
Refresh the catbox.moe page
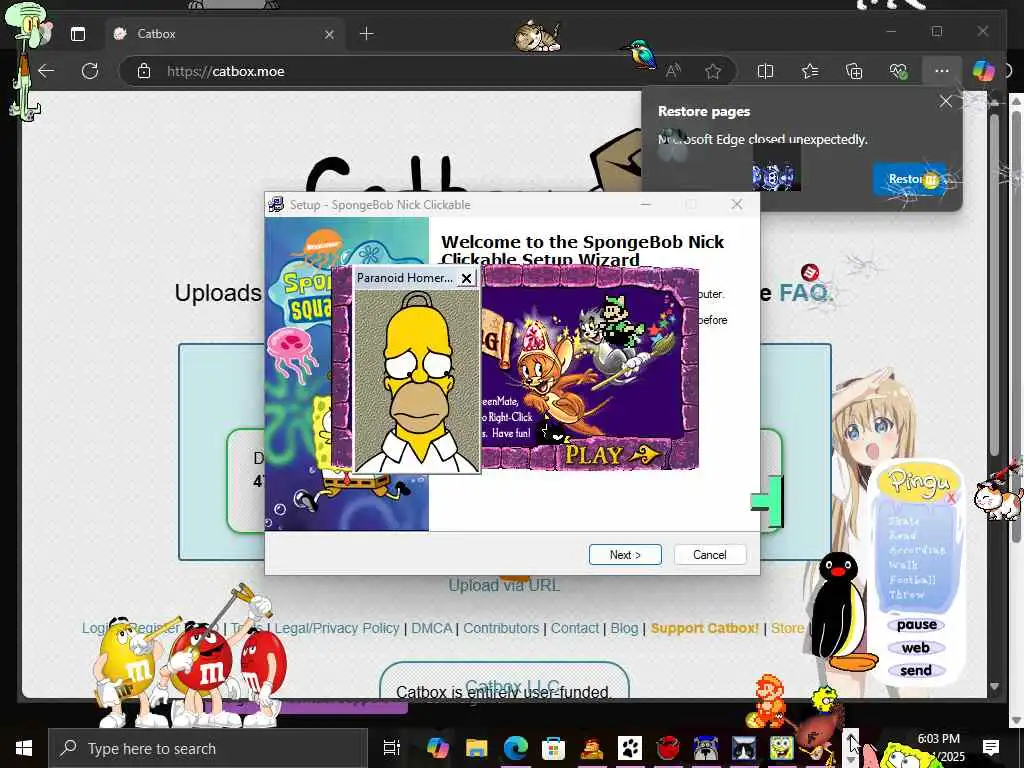tap(90, 71)
